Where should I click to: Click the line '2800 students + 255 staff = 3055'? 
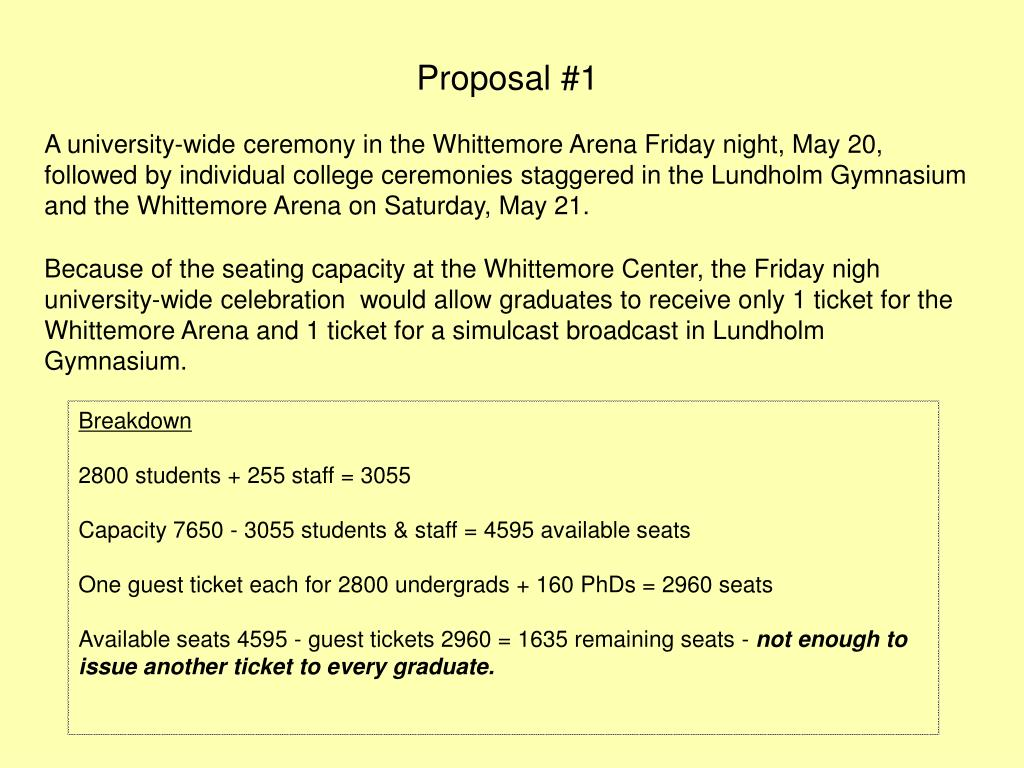(244, 475)
